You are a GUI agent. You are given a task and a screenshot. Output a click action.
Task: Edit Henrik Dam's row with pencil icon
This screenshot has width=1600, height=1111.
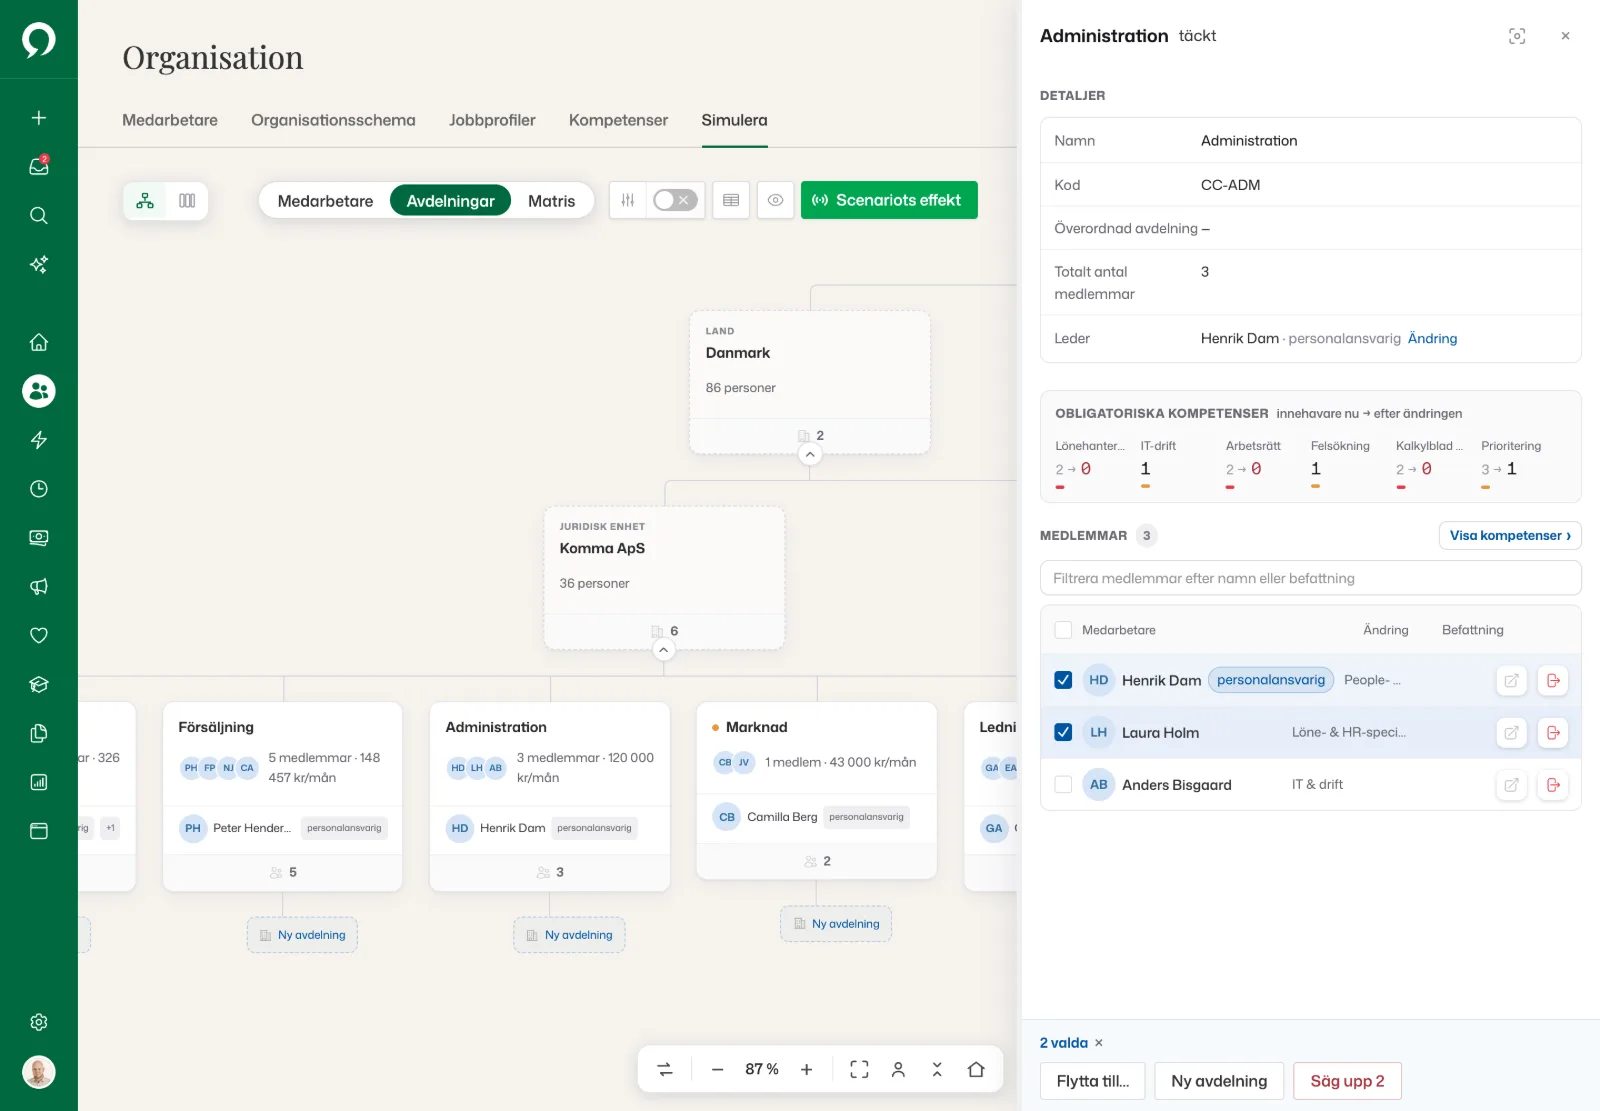pos(1511,680)
